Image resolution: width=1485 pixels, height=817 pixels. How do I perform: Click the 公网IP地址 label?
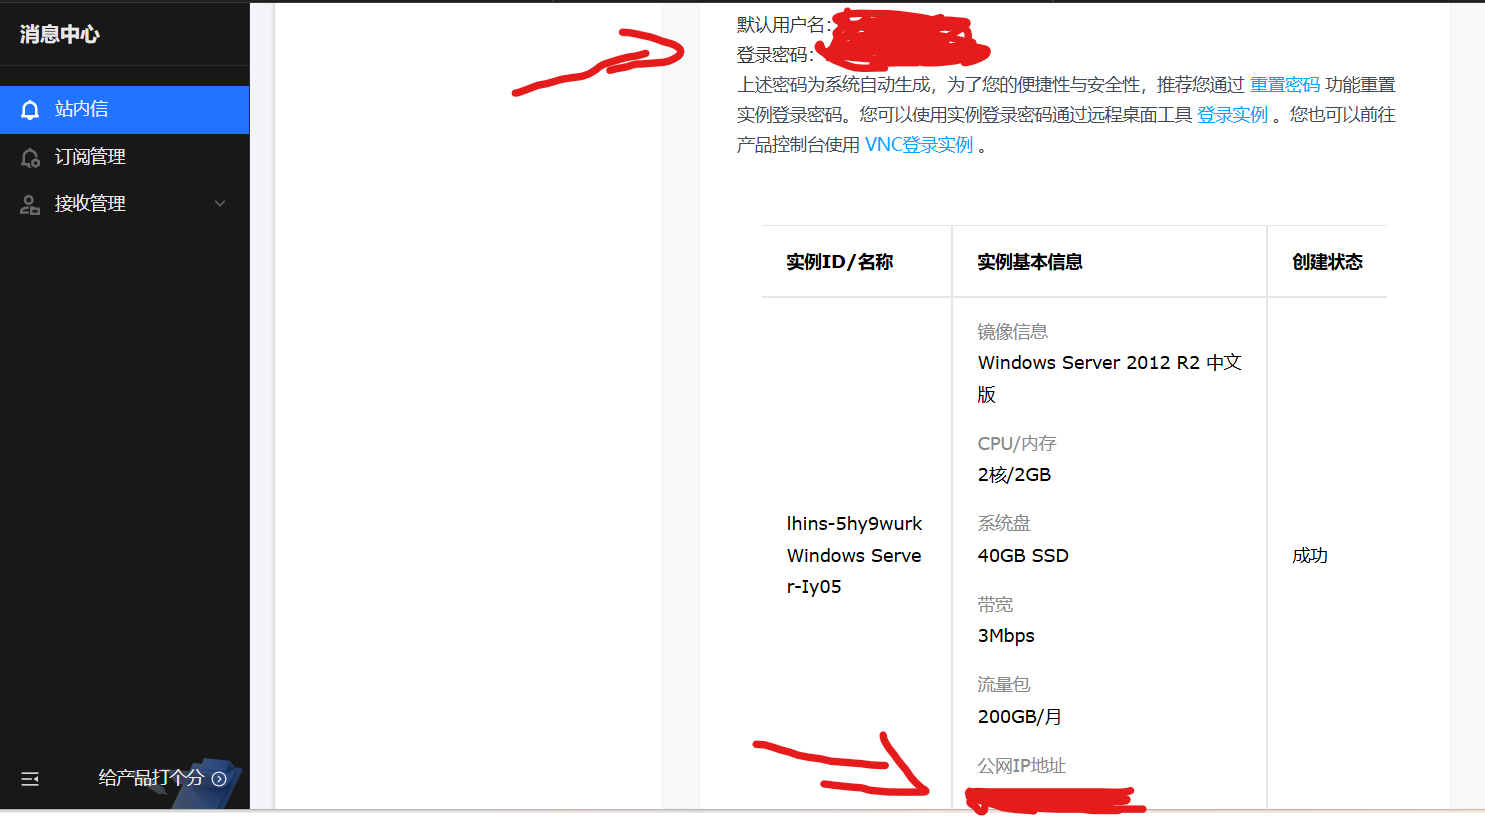click(x=1022, y=766)
